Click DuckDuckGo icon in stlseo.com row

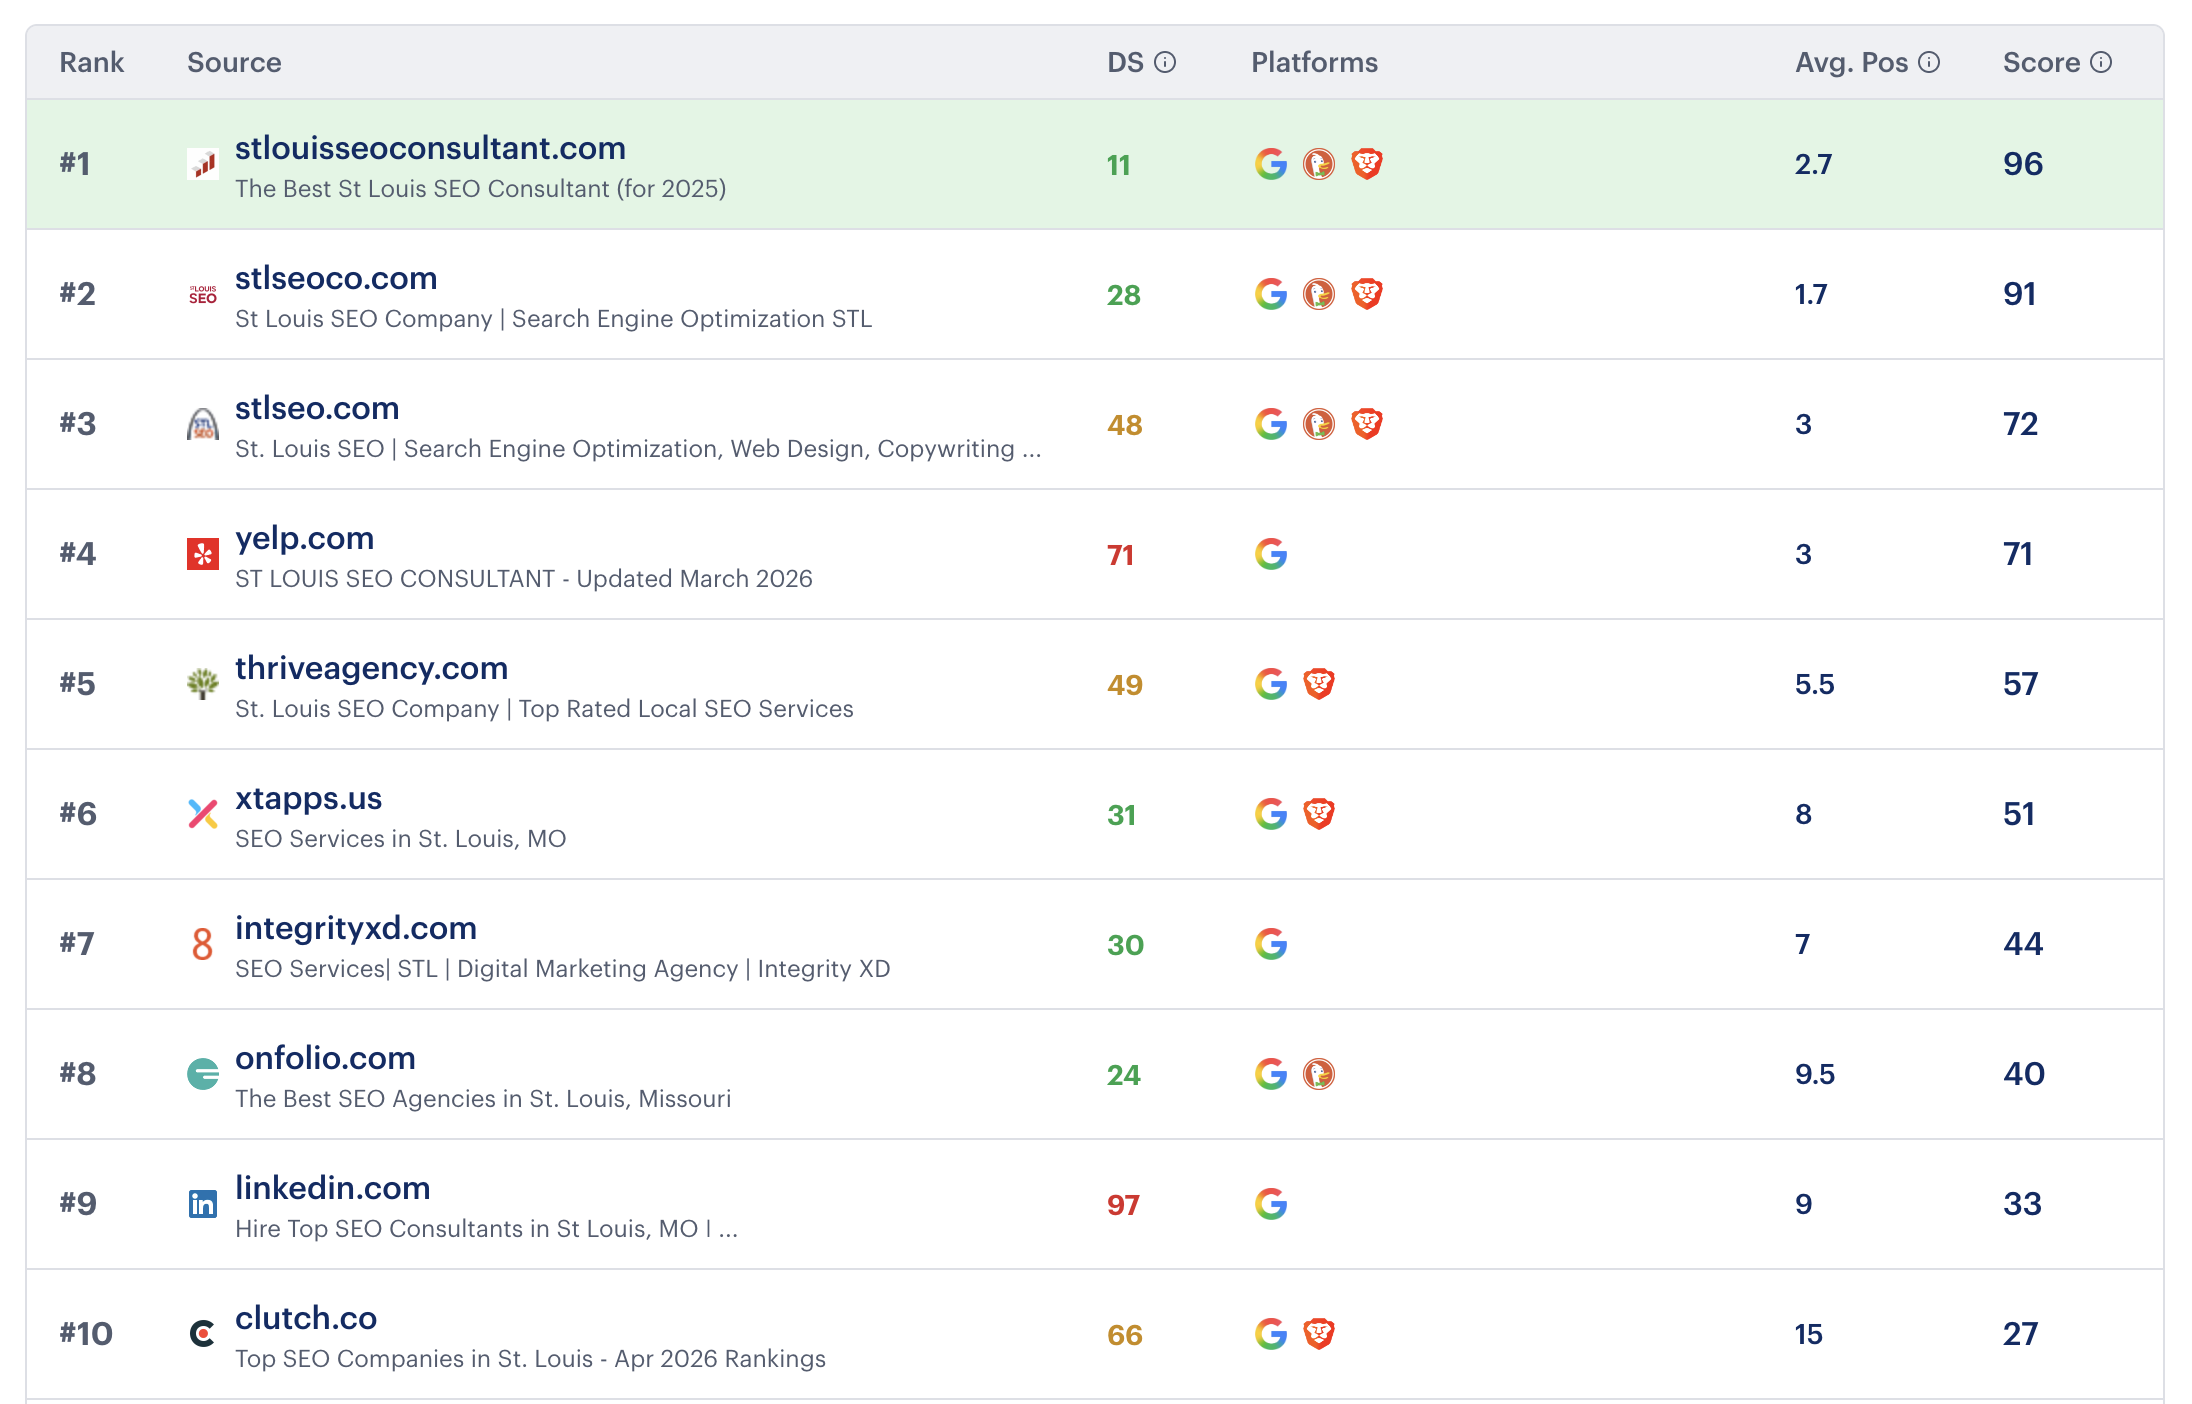click(x=1319, y=424)
